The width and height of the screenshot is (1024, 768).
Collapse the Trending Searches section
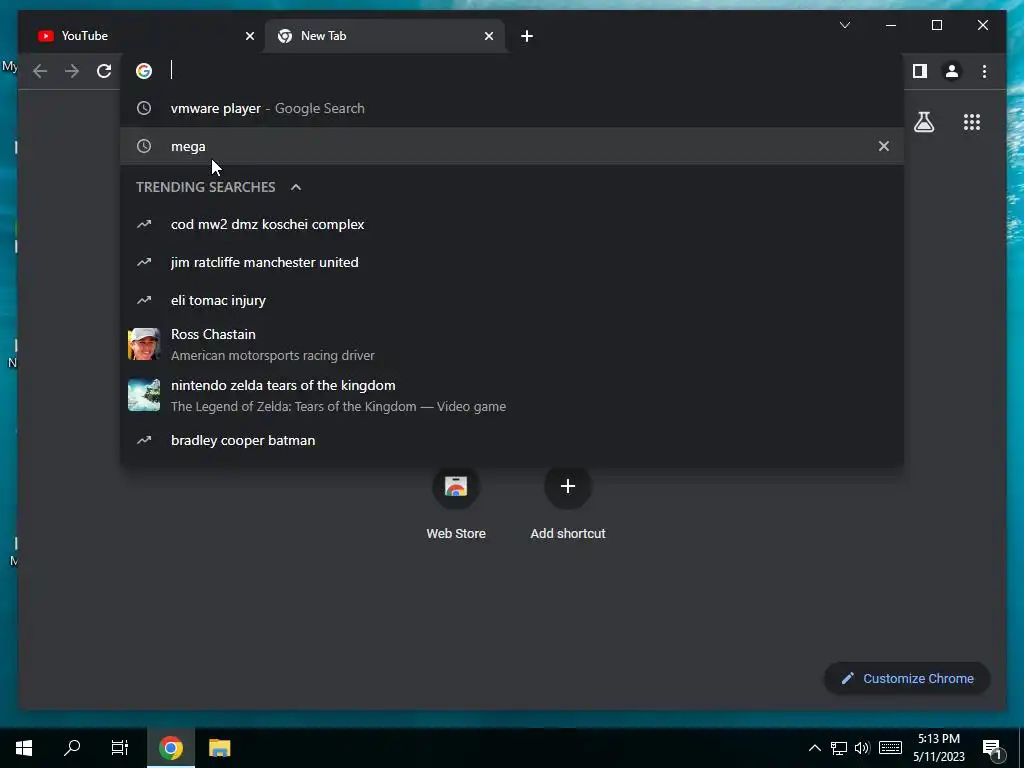(x=296, y=187)
